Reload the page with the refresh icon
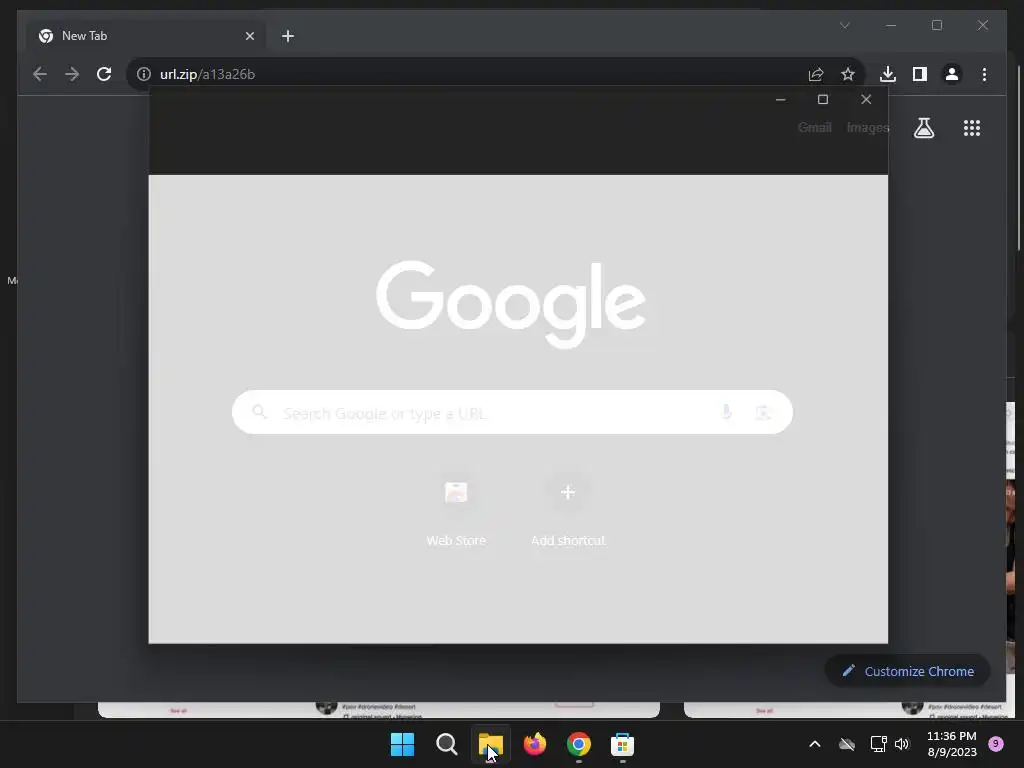Viewport: 1024px width, 768px height. click(x=104, y=74)
